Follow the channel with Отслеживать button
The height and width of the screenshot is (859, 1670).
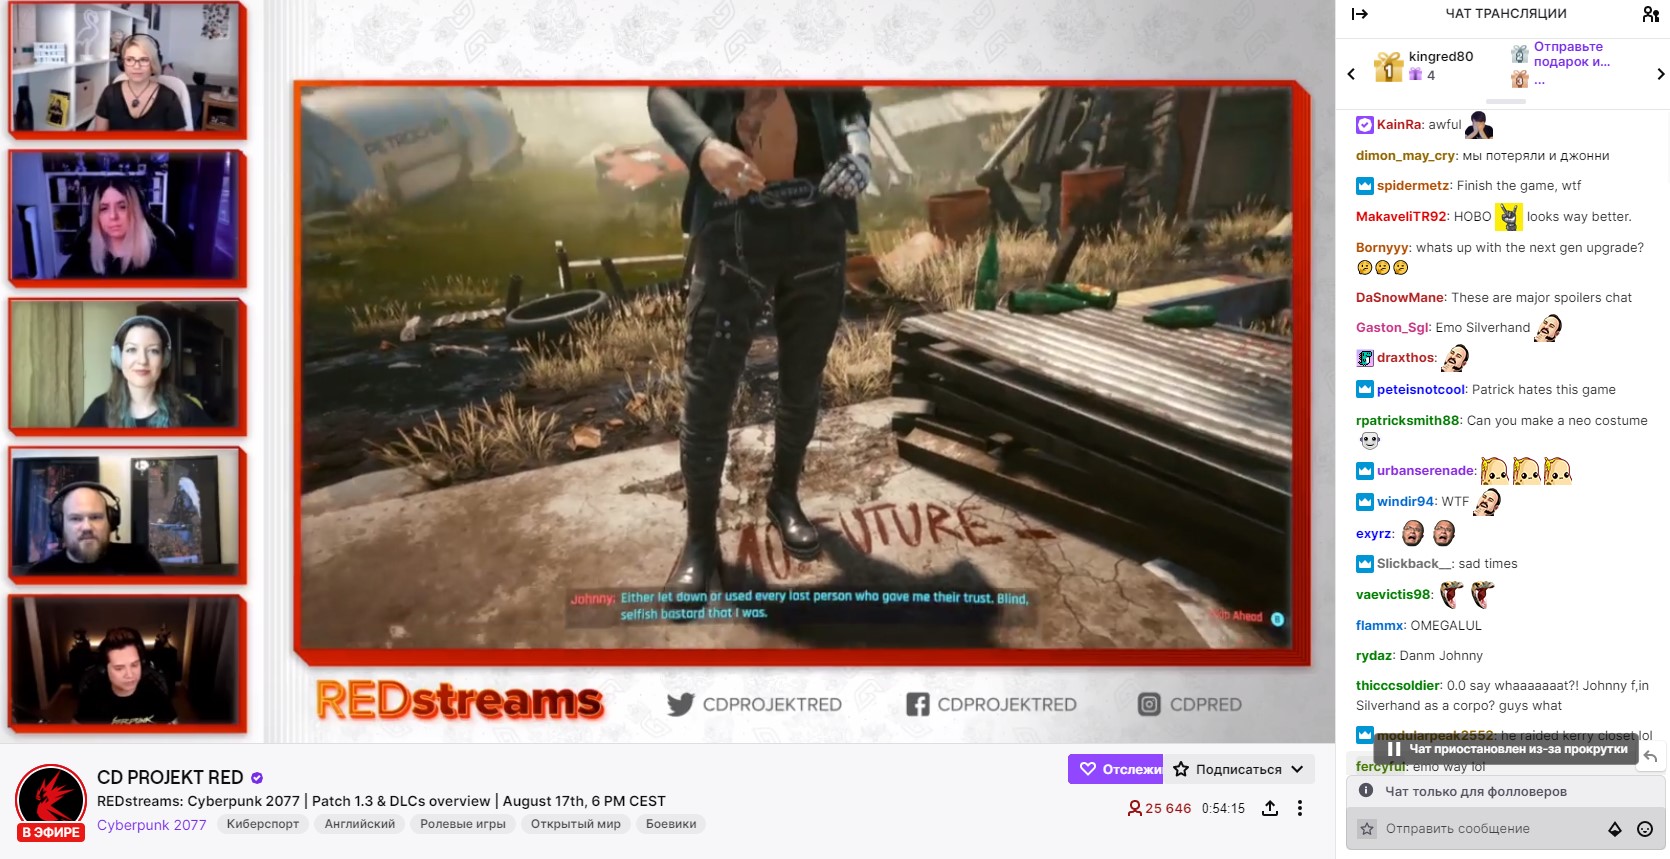[1116, 769]
